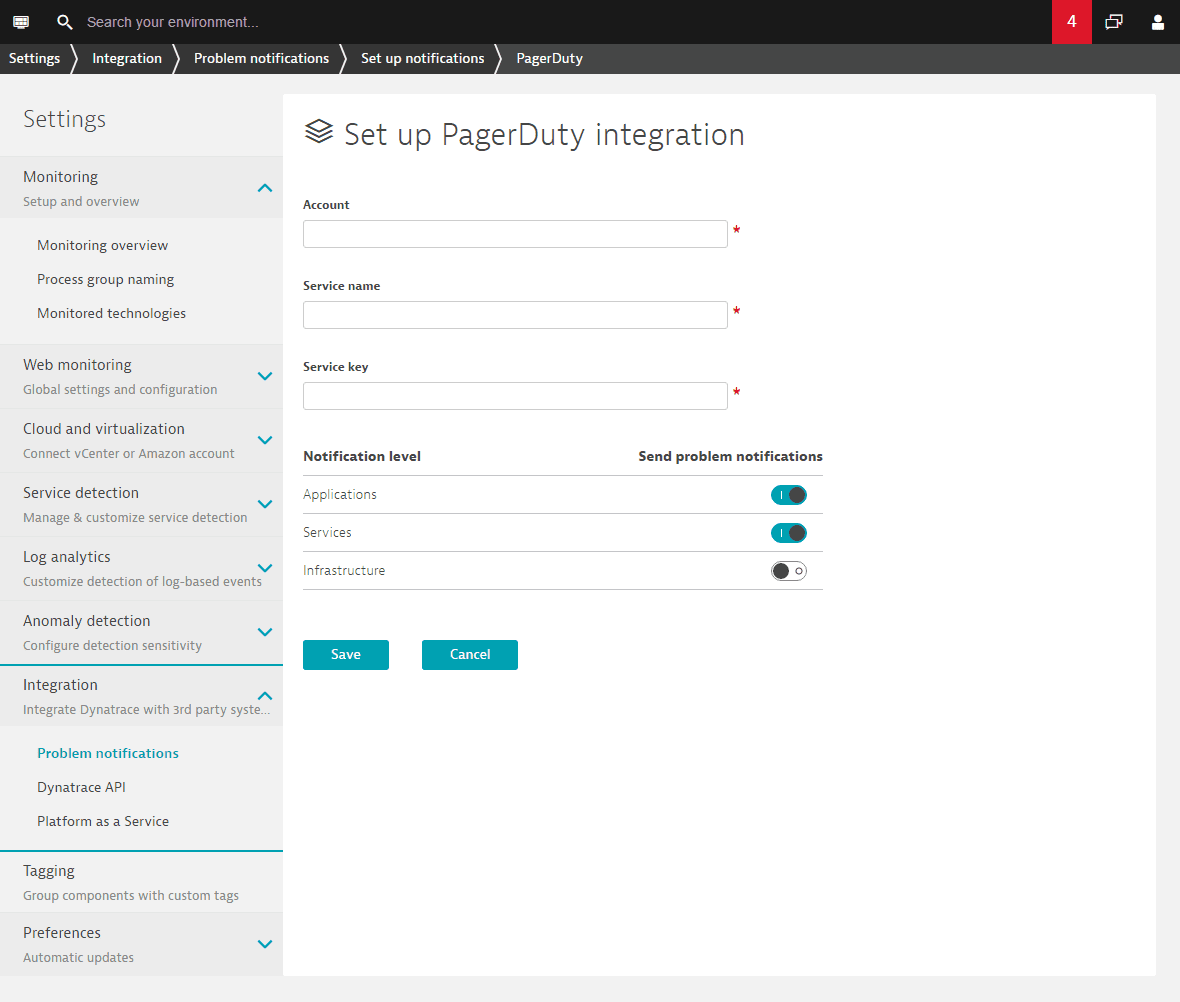Viewport: 1180px width, 1002px height.
Task: Open the red problems counter showing 4
Action: point(1072,22)
